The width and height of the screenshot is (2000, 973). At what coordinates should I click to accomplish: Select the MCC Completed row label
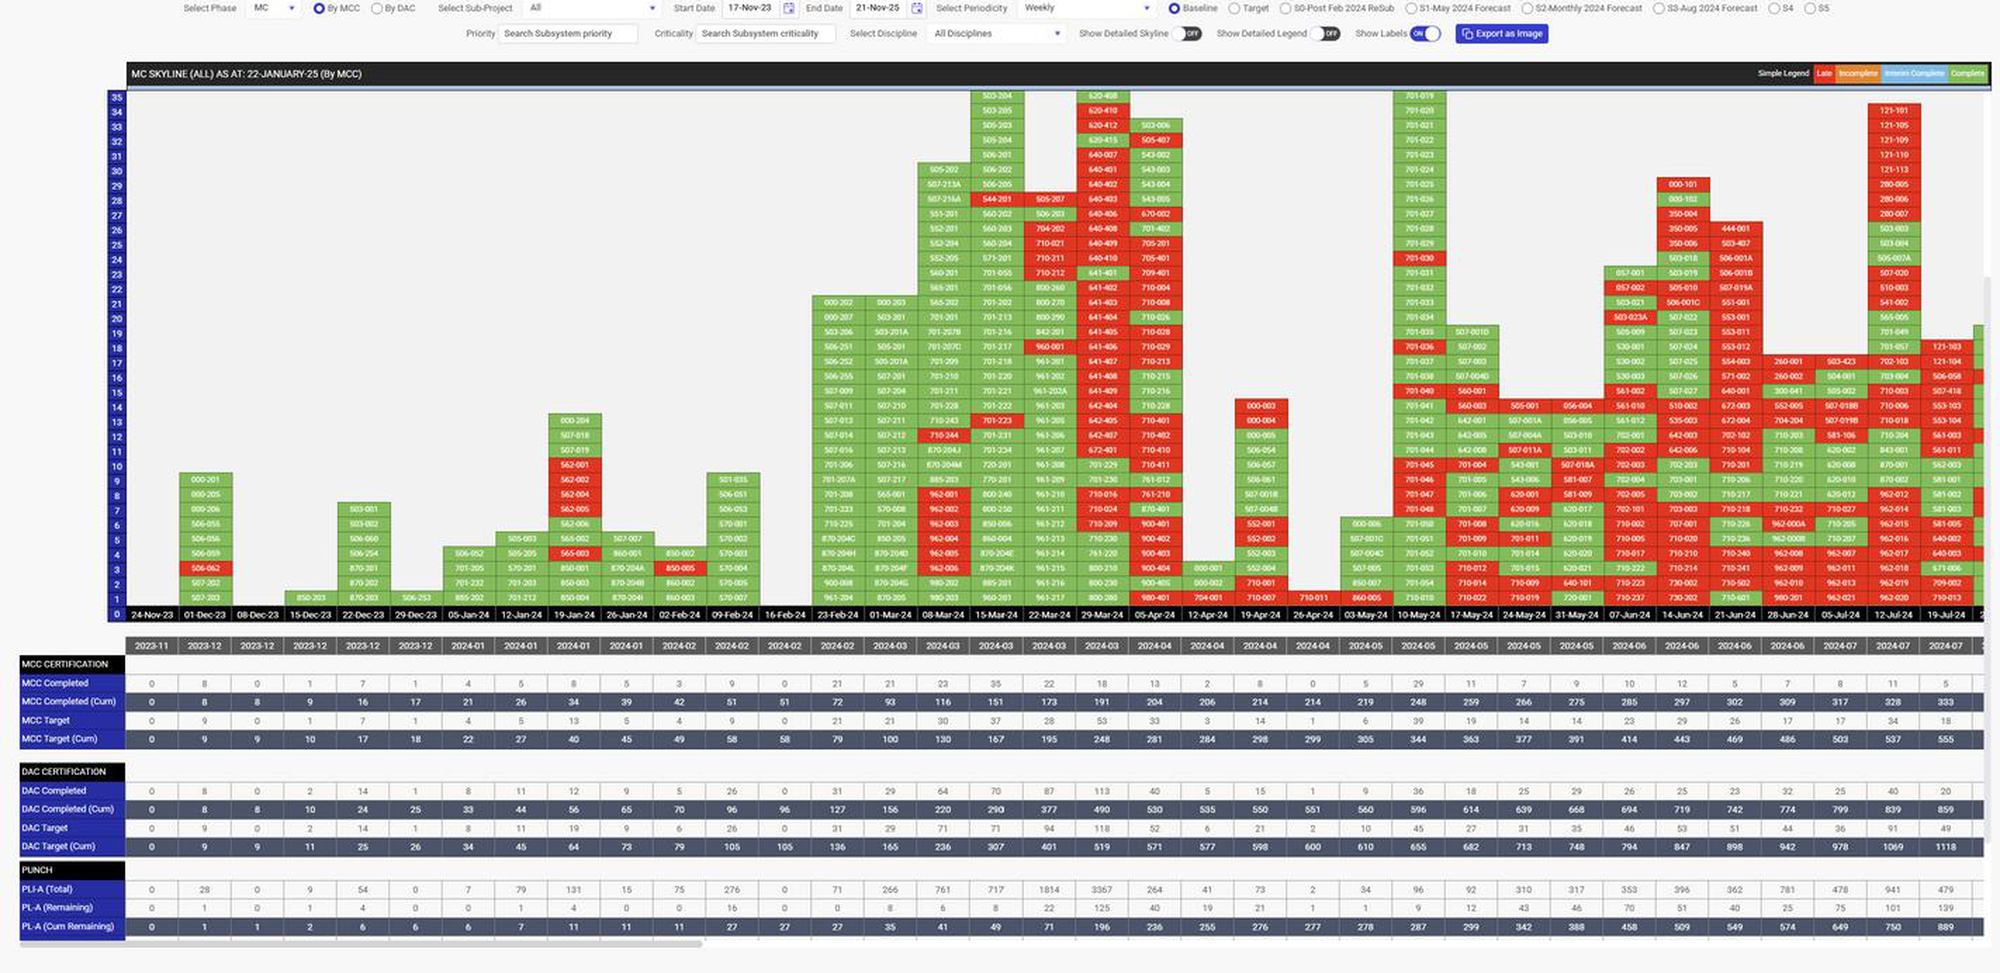pos(72,683)
